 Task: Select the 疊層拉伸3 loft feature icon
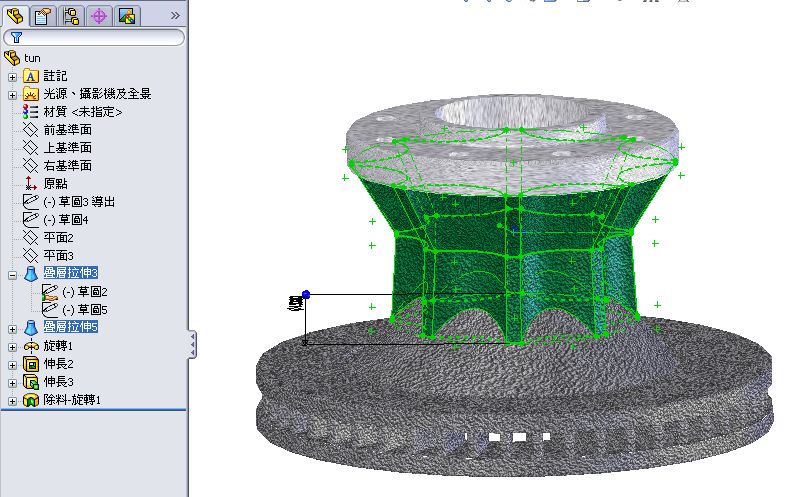point(31,273)
